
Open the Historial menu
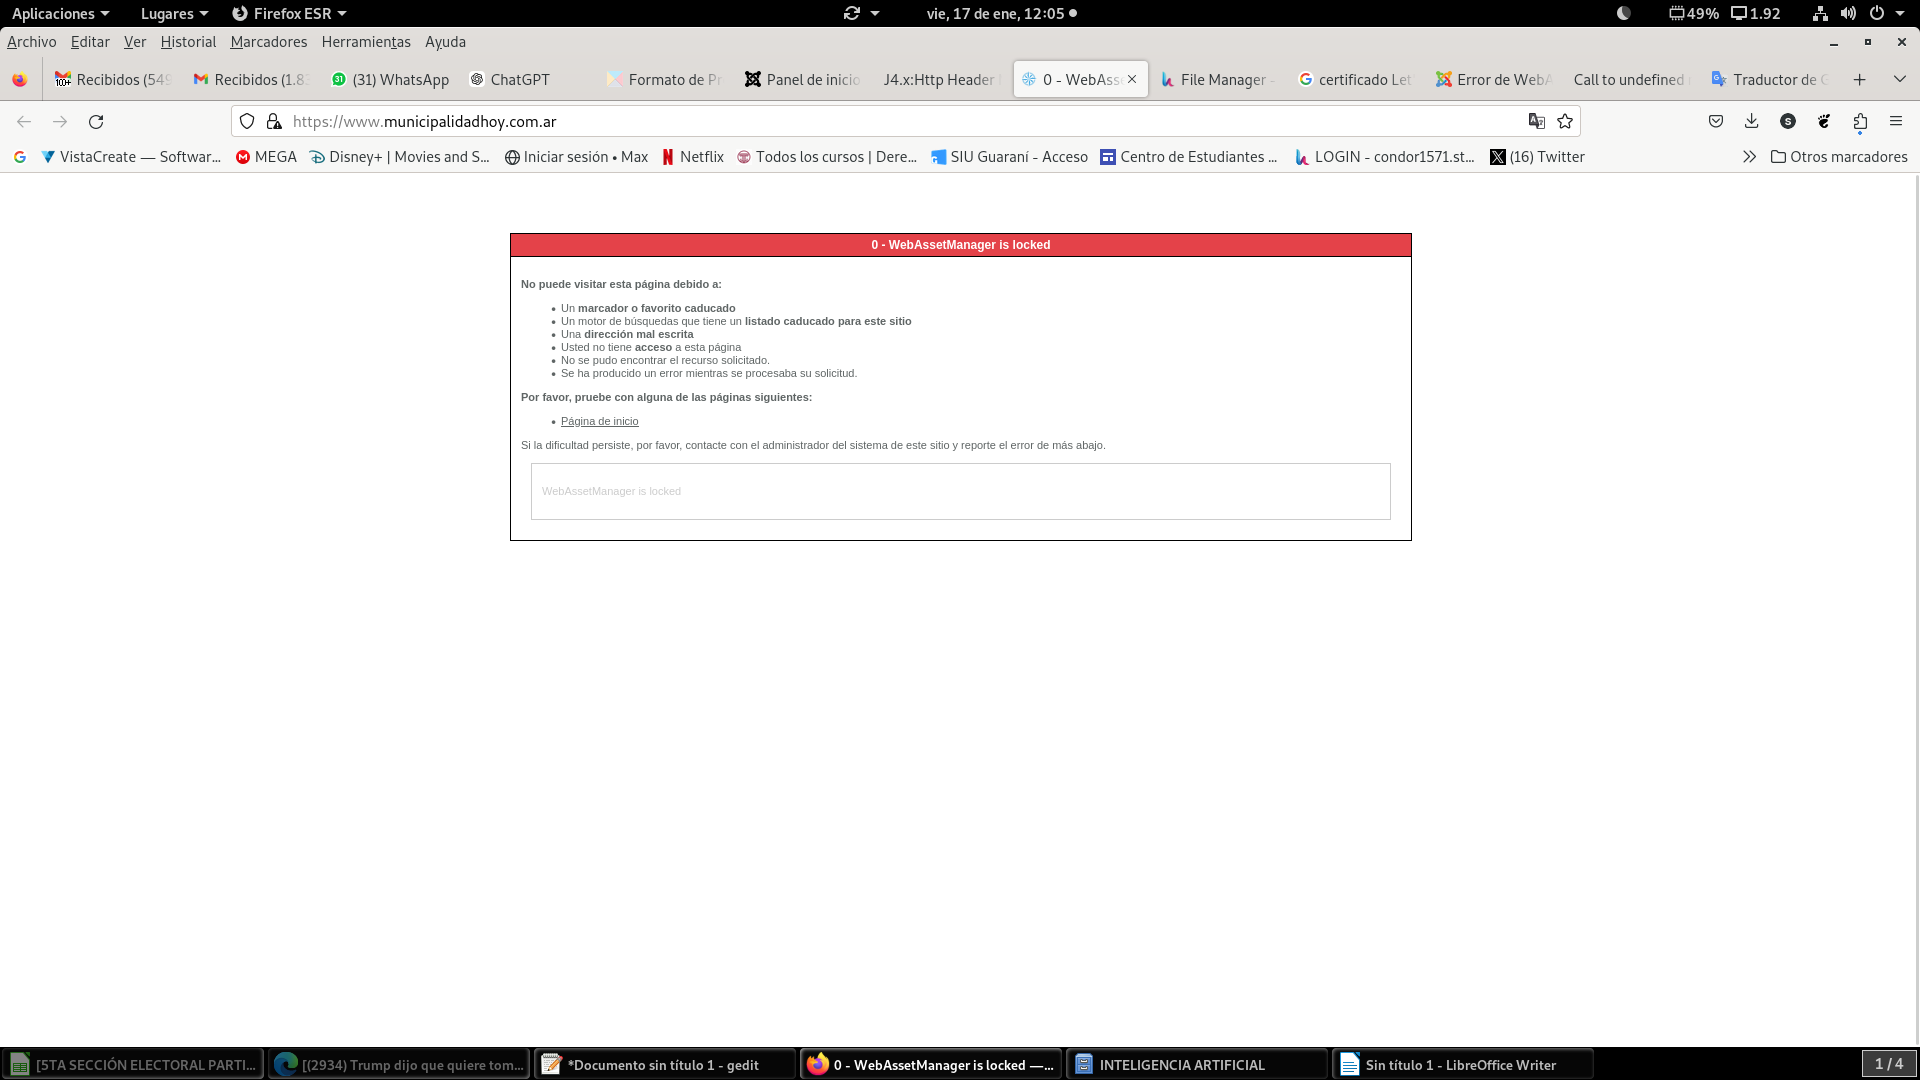pyautogui.click(x=188, y=42)
